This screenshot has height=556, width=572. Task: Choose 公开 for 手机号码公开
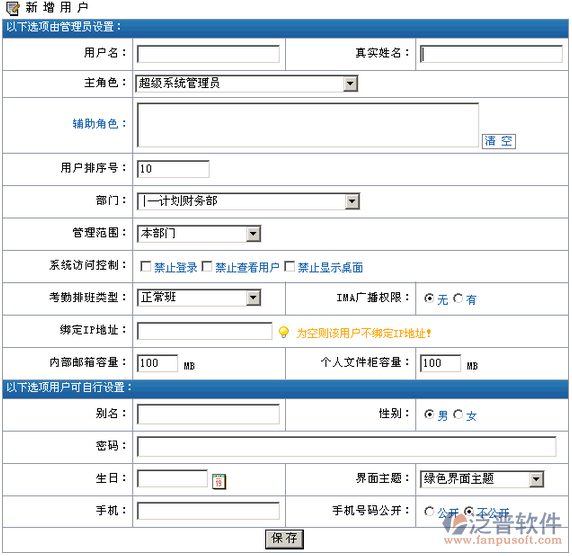click(x=429, y=511)
